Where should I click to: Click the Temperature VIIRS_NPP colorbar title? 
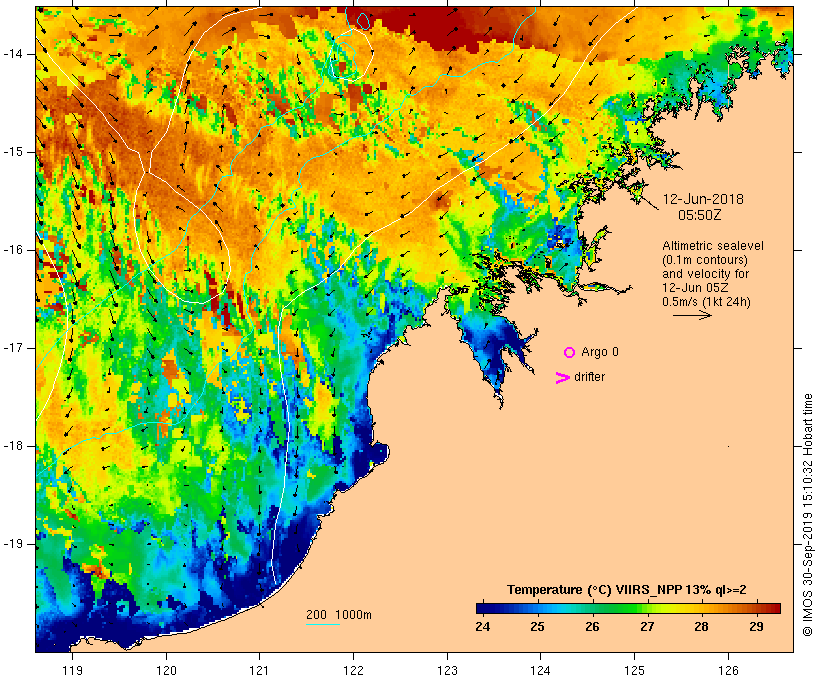pyautogui.click(x=627, y=590)
